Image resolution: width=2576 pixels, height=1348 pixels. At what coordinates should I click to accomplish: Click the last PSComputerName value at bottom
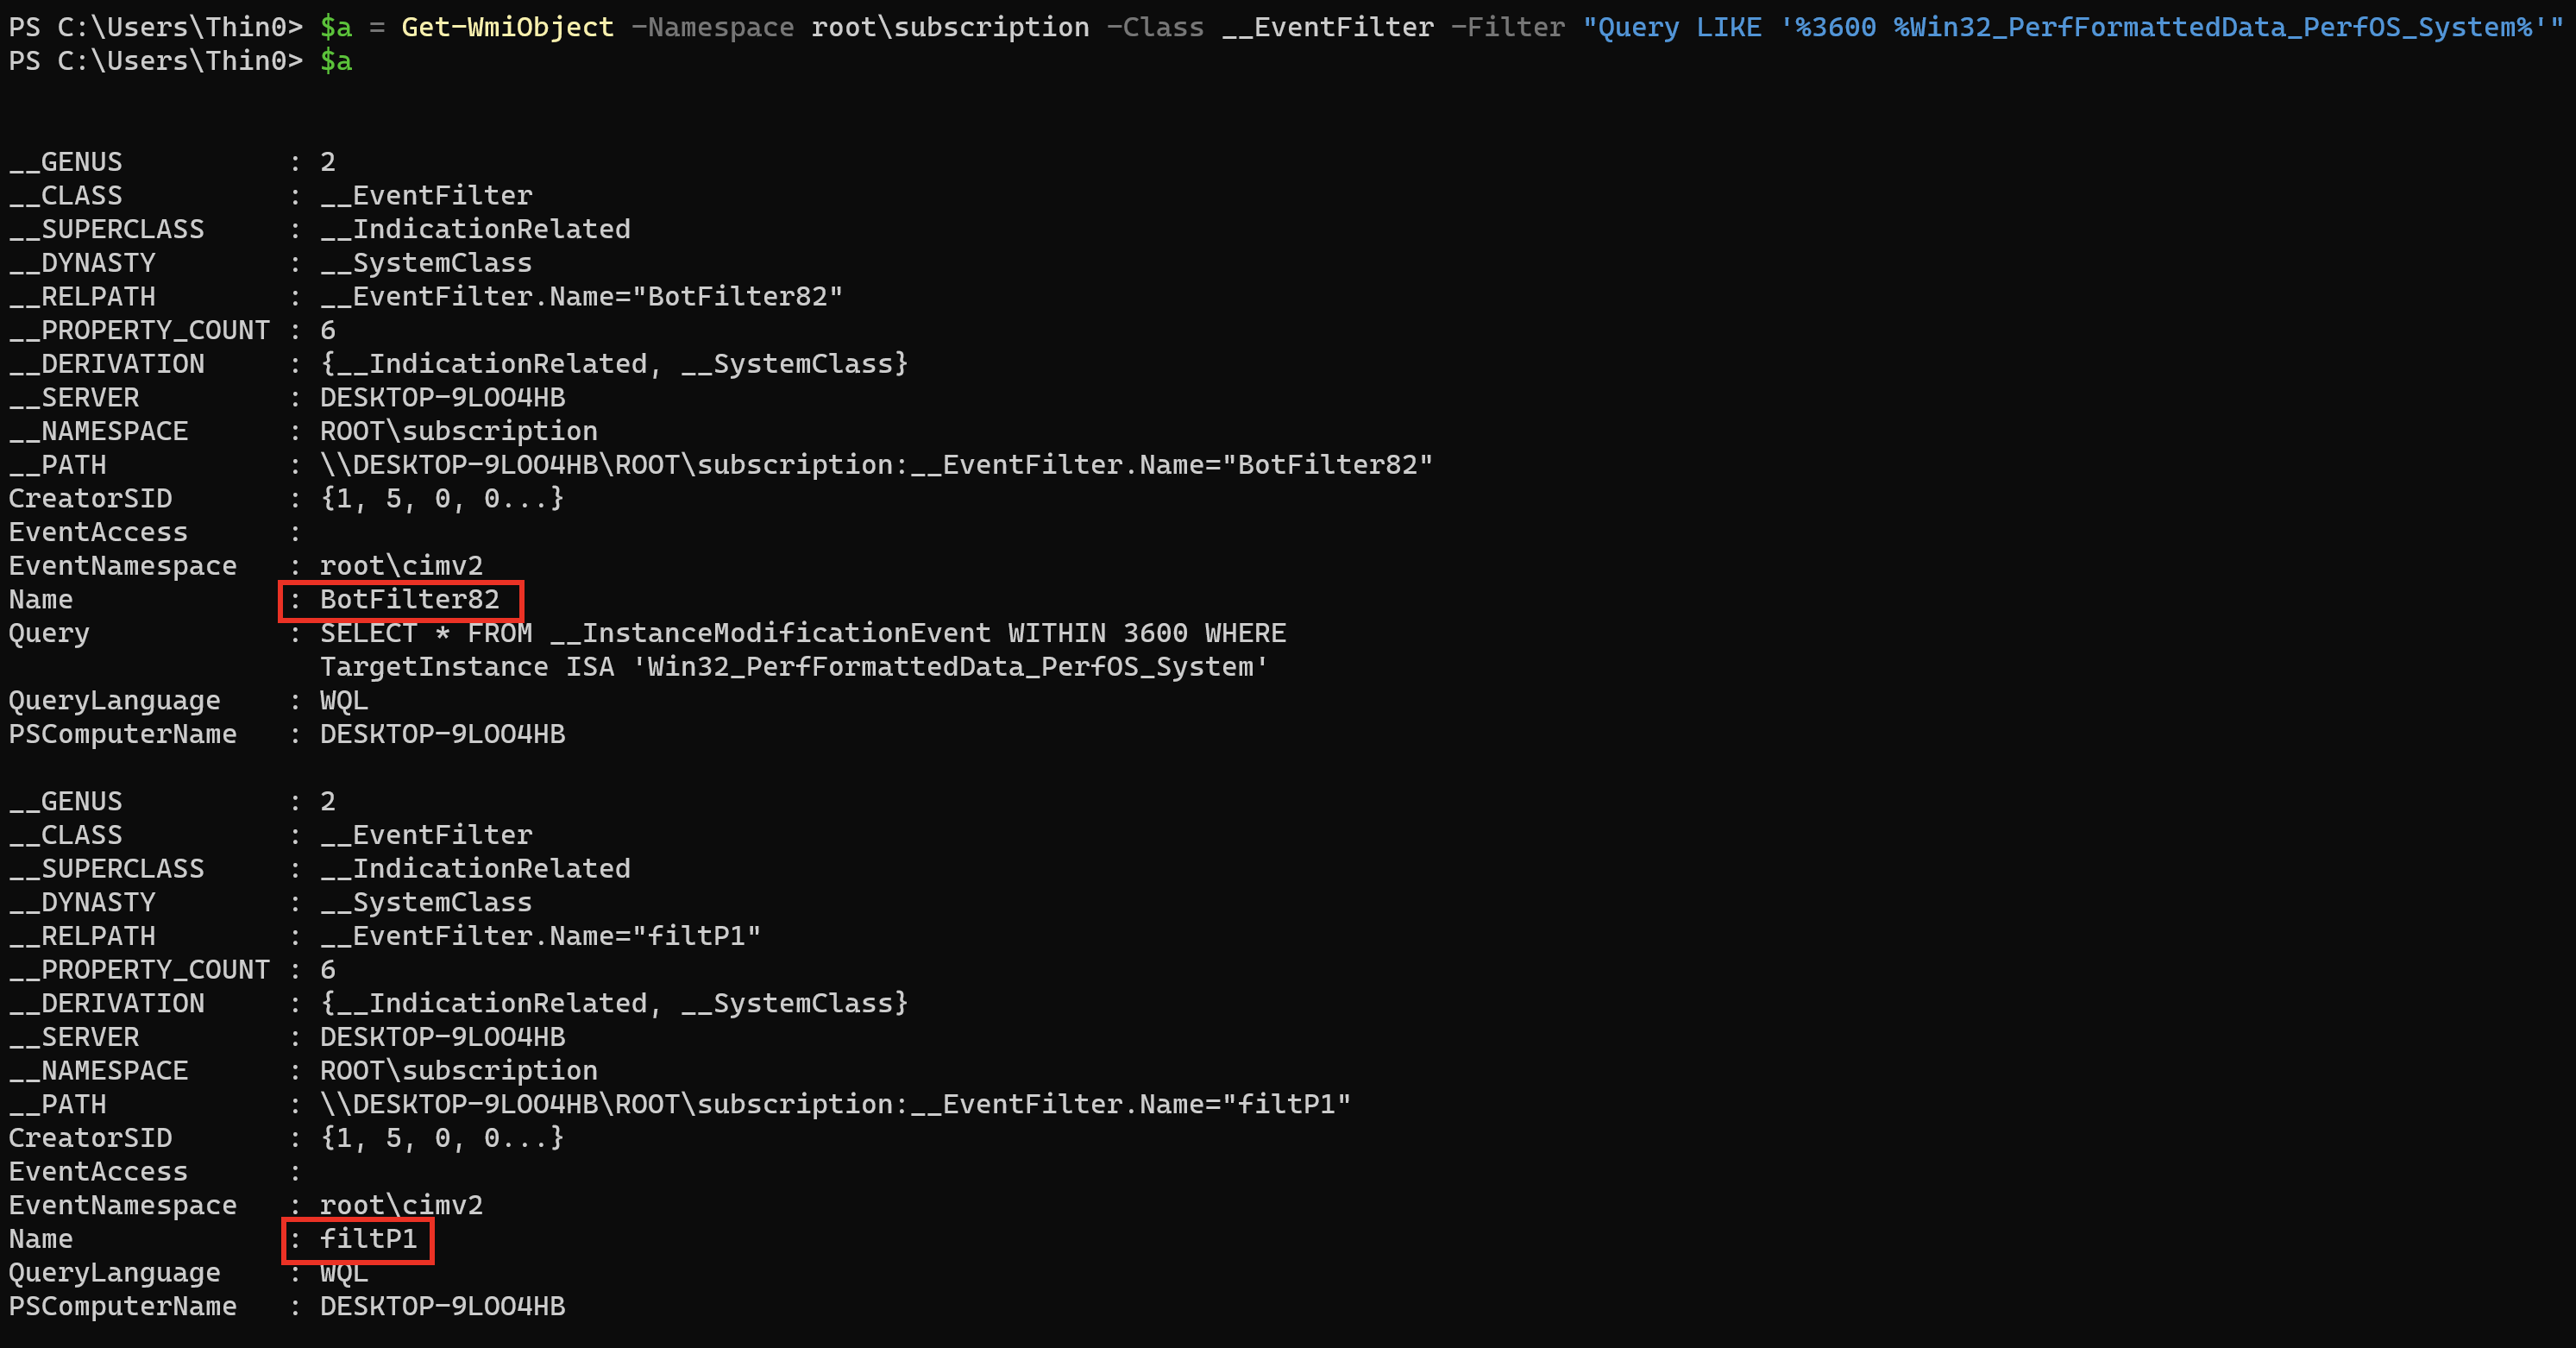(x=442, y=1307)
